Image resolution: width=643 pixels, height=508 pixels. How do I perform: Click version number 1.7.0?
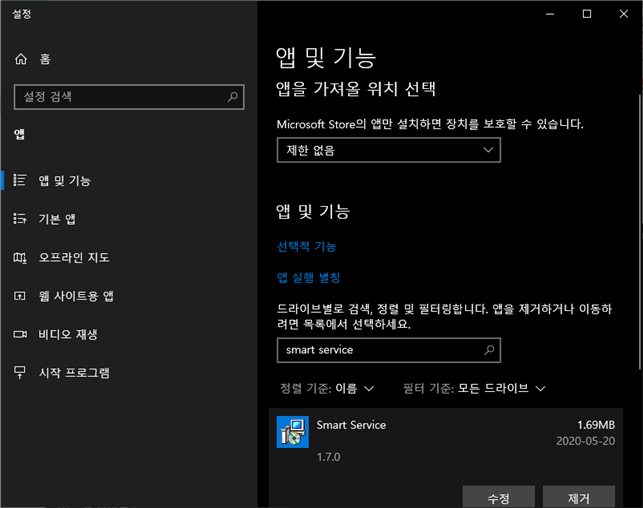tap(328, 457)
